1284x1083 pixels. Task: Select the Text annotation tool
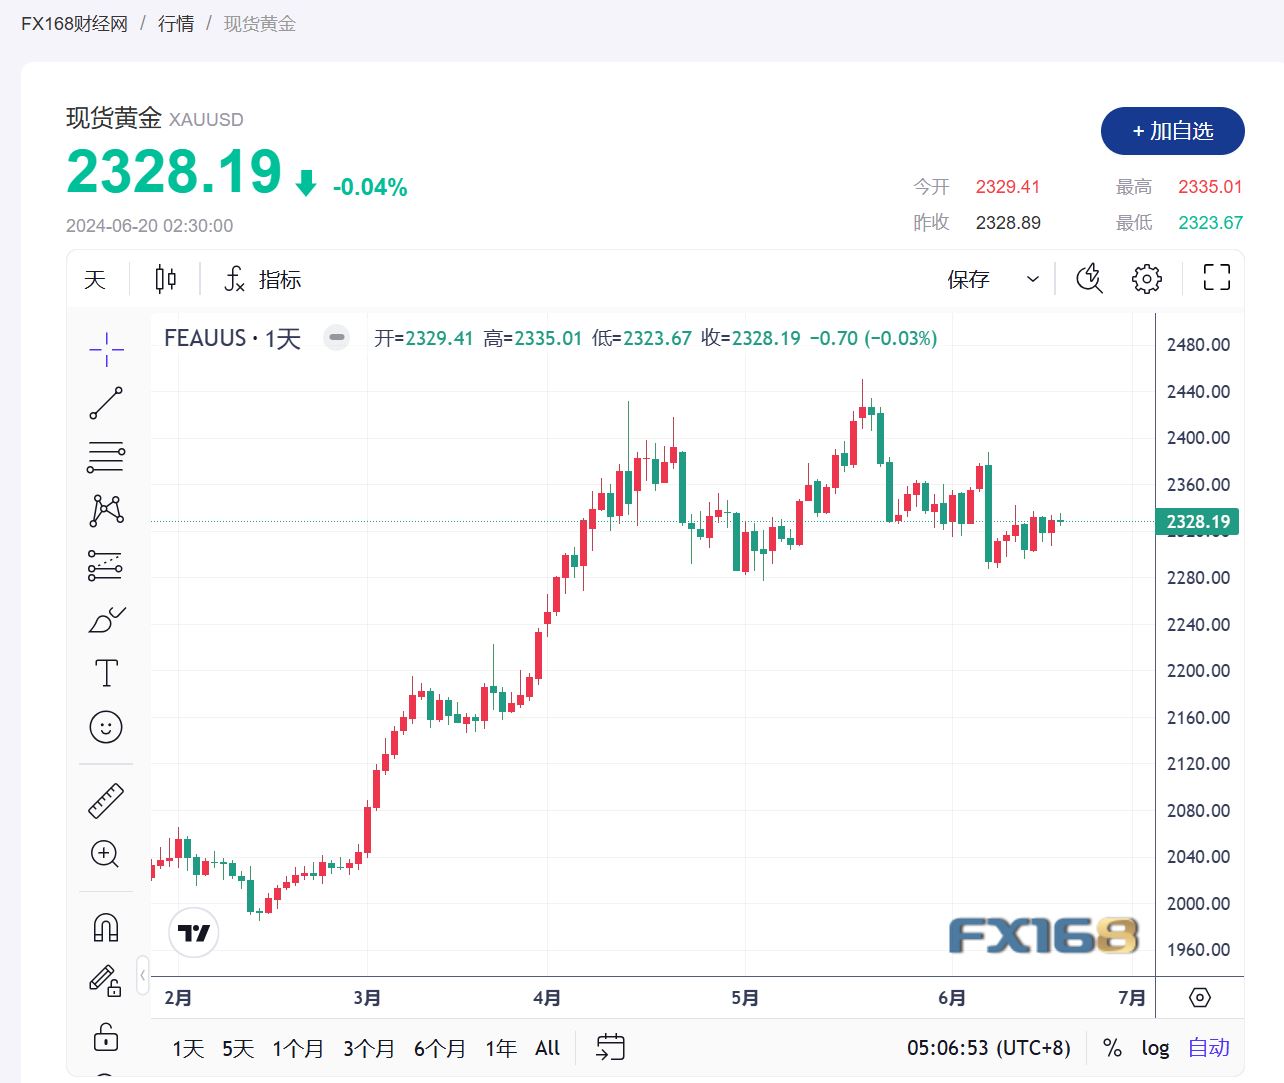tap(106, 673)
